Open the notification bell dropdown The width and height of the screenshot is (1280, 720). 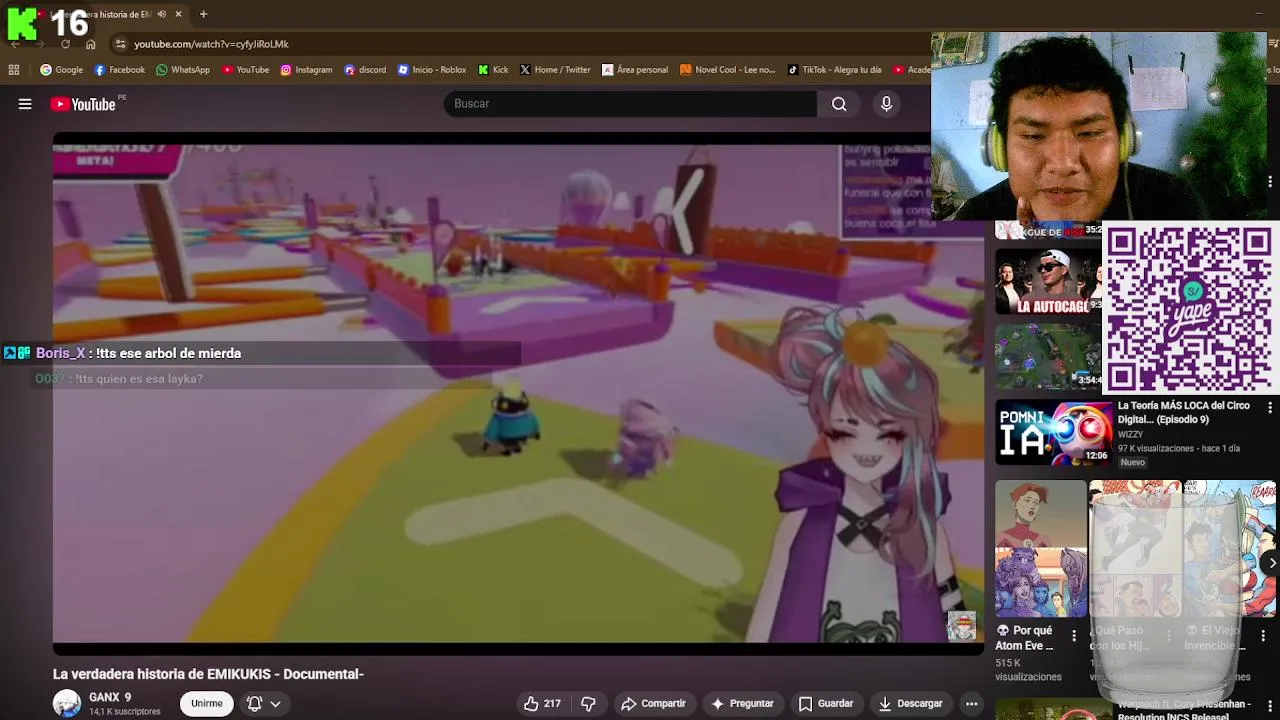click(x=264, y=704)
